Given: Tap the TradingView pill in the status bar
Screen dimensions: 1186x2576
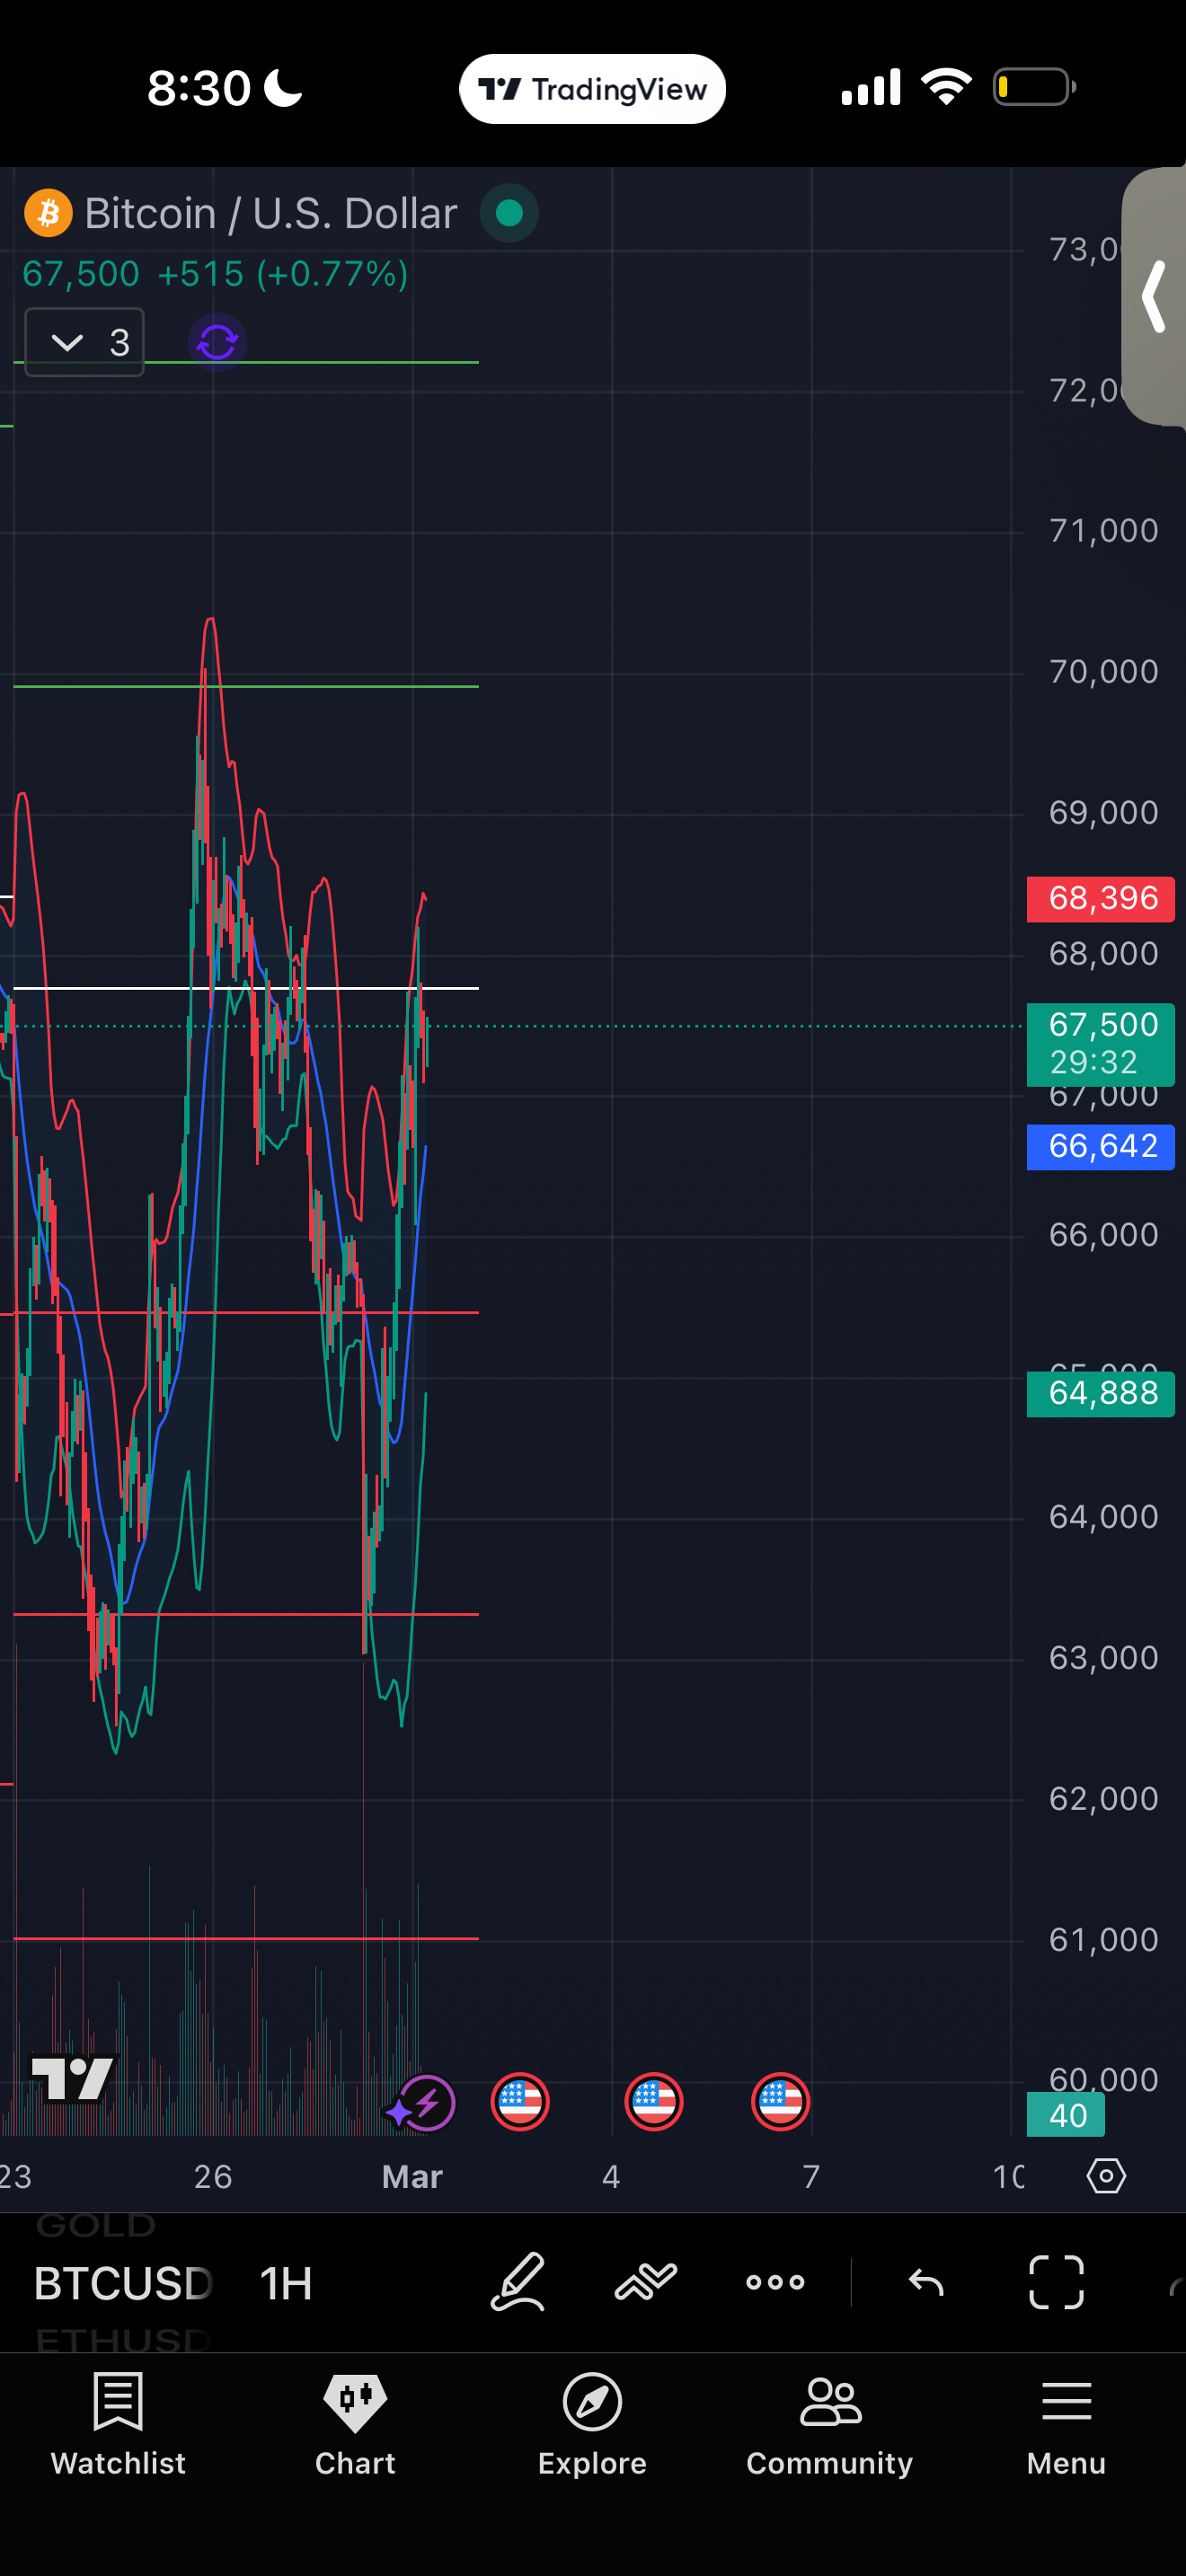Looking at the screenshot, I should [592, 89].
